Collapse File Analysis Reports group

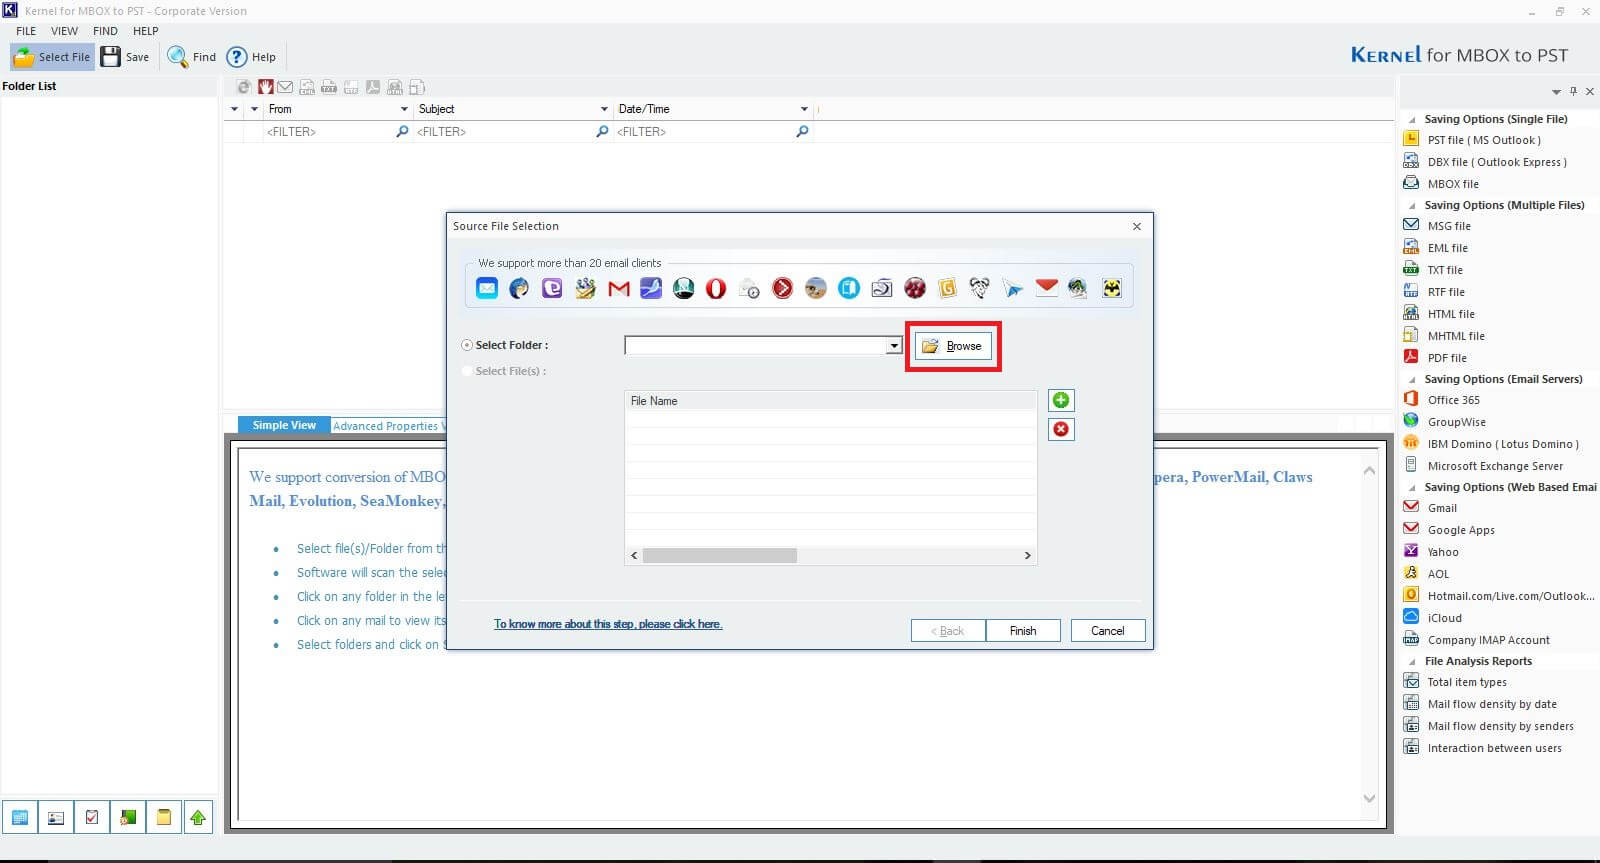pyautogui.click(x=1412, y=661)
